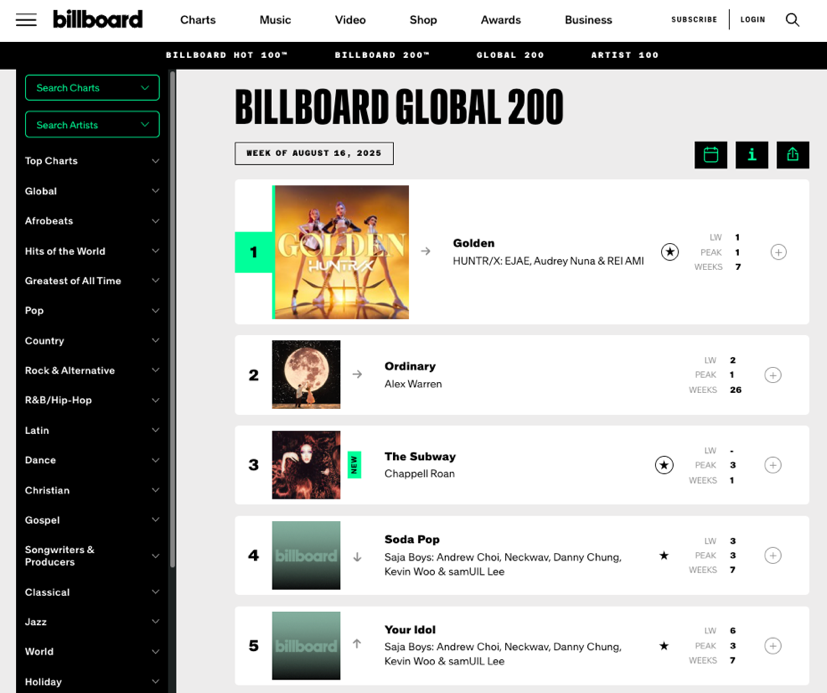Click the circled star icon beside The Subway

tap(664, 465)
